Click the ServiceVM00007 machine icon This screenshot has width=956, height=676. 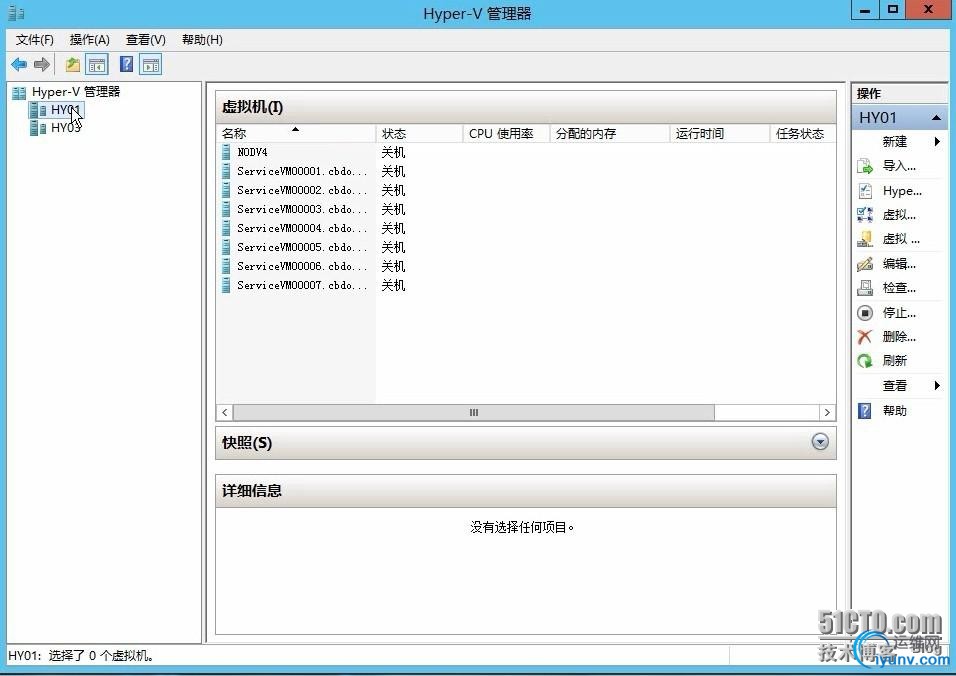[x=226, y=285]
